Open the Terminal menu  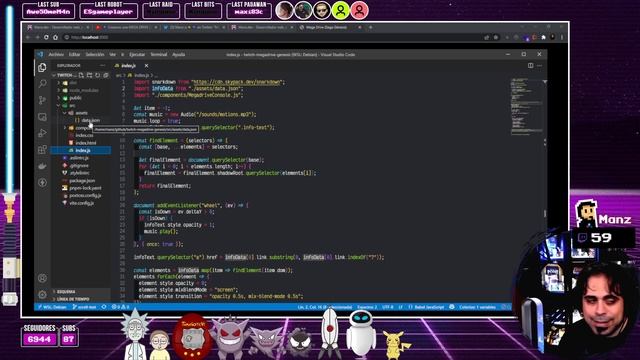[159, 54]
